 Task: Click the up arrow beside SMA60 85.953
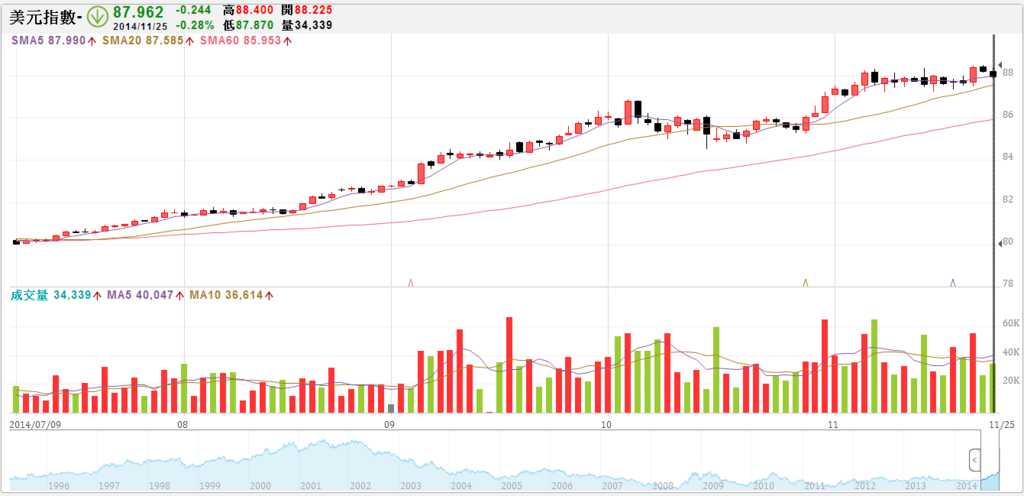287,40
